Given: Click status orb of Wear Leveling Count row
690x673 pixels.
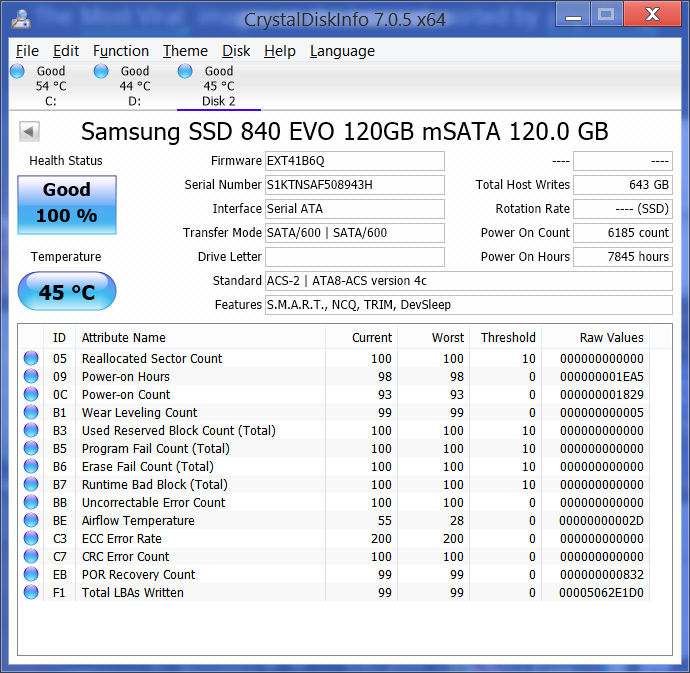Looking at the screenshot, I should pos(31,412).
